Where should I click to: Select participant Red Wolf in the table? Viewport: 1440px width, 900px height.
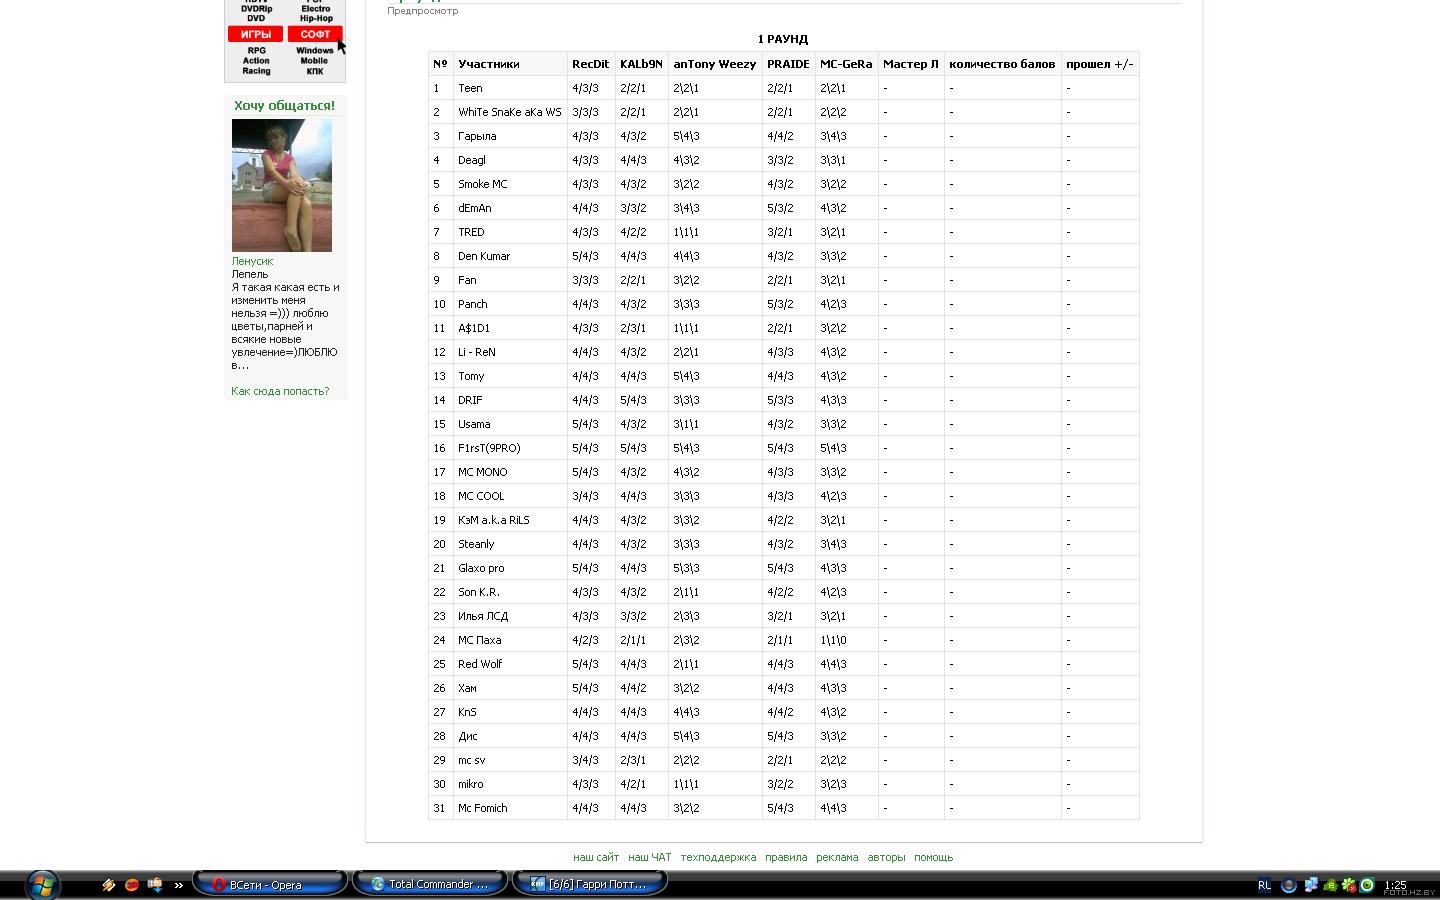[x=480, y=664]
